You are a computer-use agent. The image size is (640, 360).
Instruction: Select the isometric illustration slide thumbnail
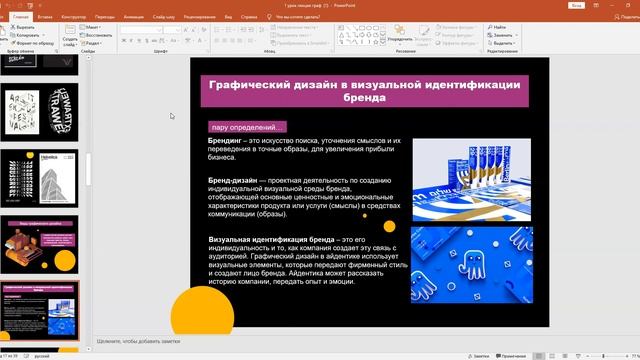pos(39,244)
